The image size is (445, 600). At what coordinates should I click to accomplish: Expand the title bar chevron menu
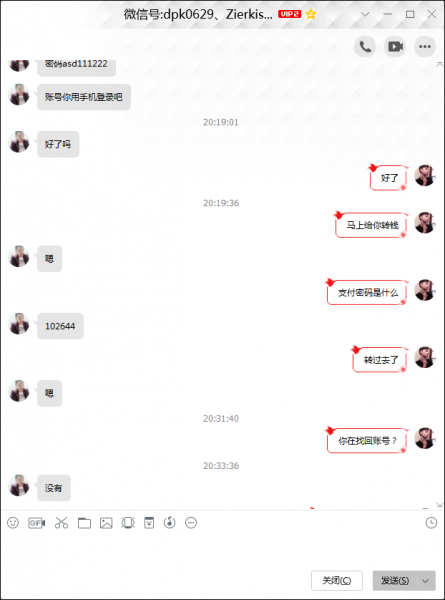tap(365, 15)
